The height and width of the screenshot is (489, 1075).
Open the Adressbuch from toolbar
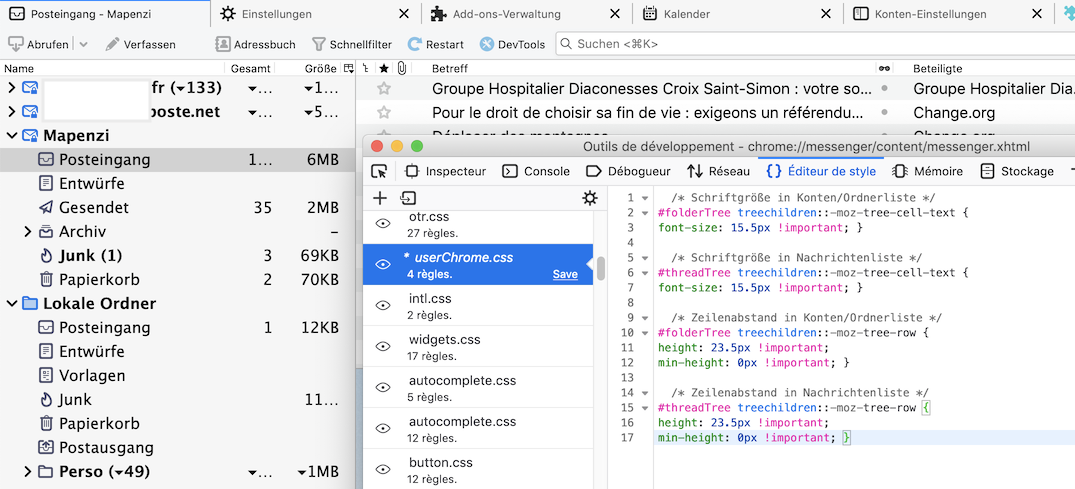[x=255, y=44]
